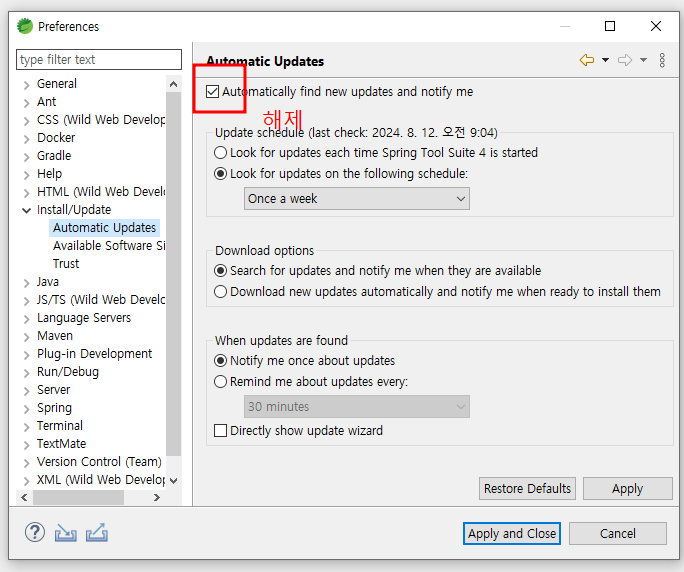Click the Cancel button
The image size is (684, 572).
coord(618,534)
